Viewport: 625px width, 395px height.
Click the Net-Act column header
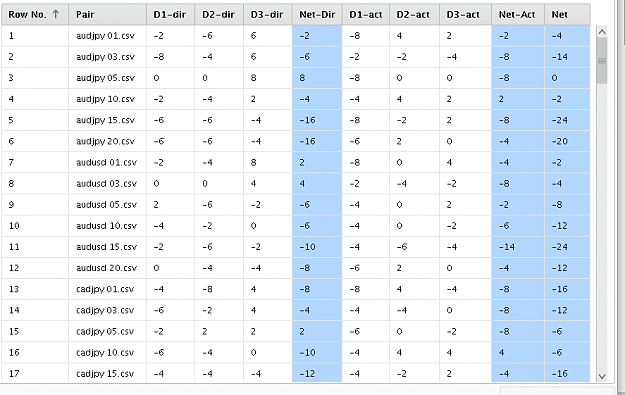point(517,14)
